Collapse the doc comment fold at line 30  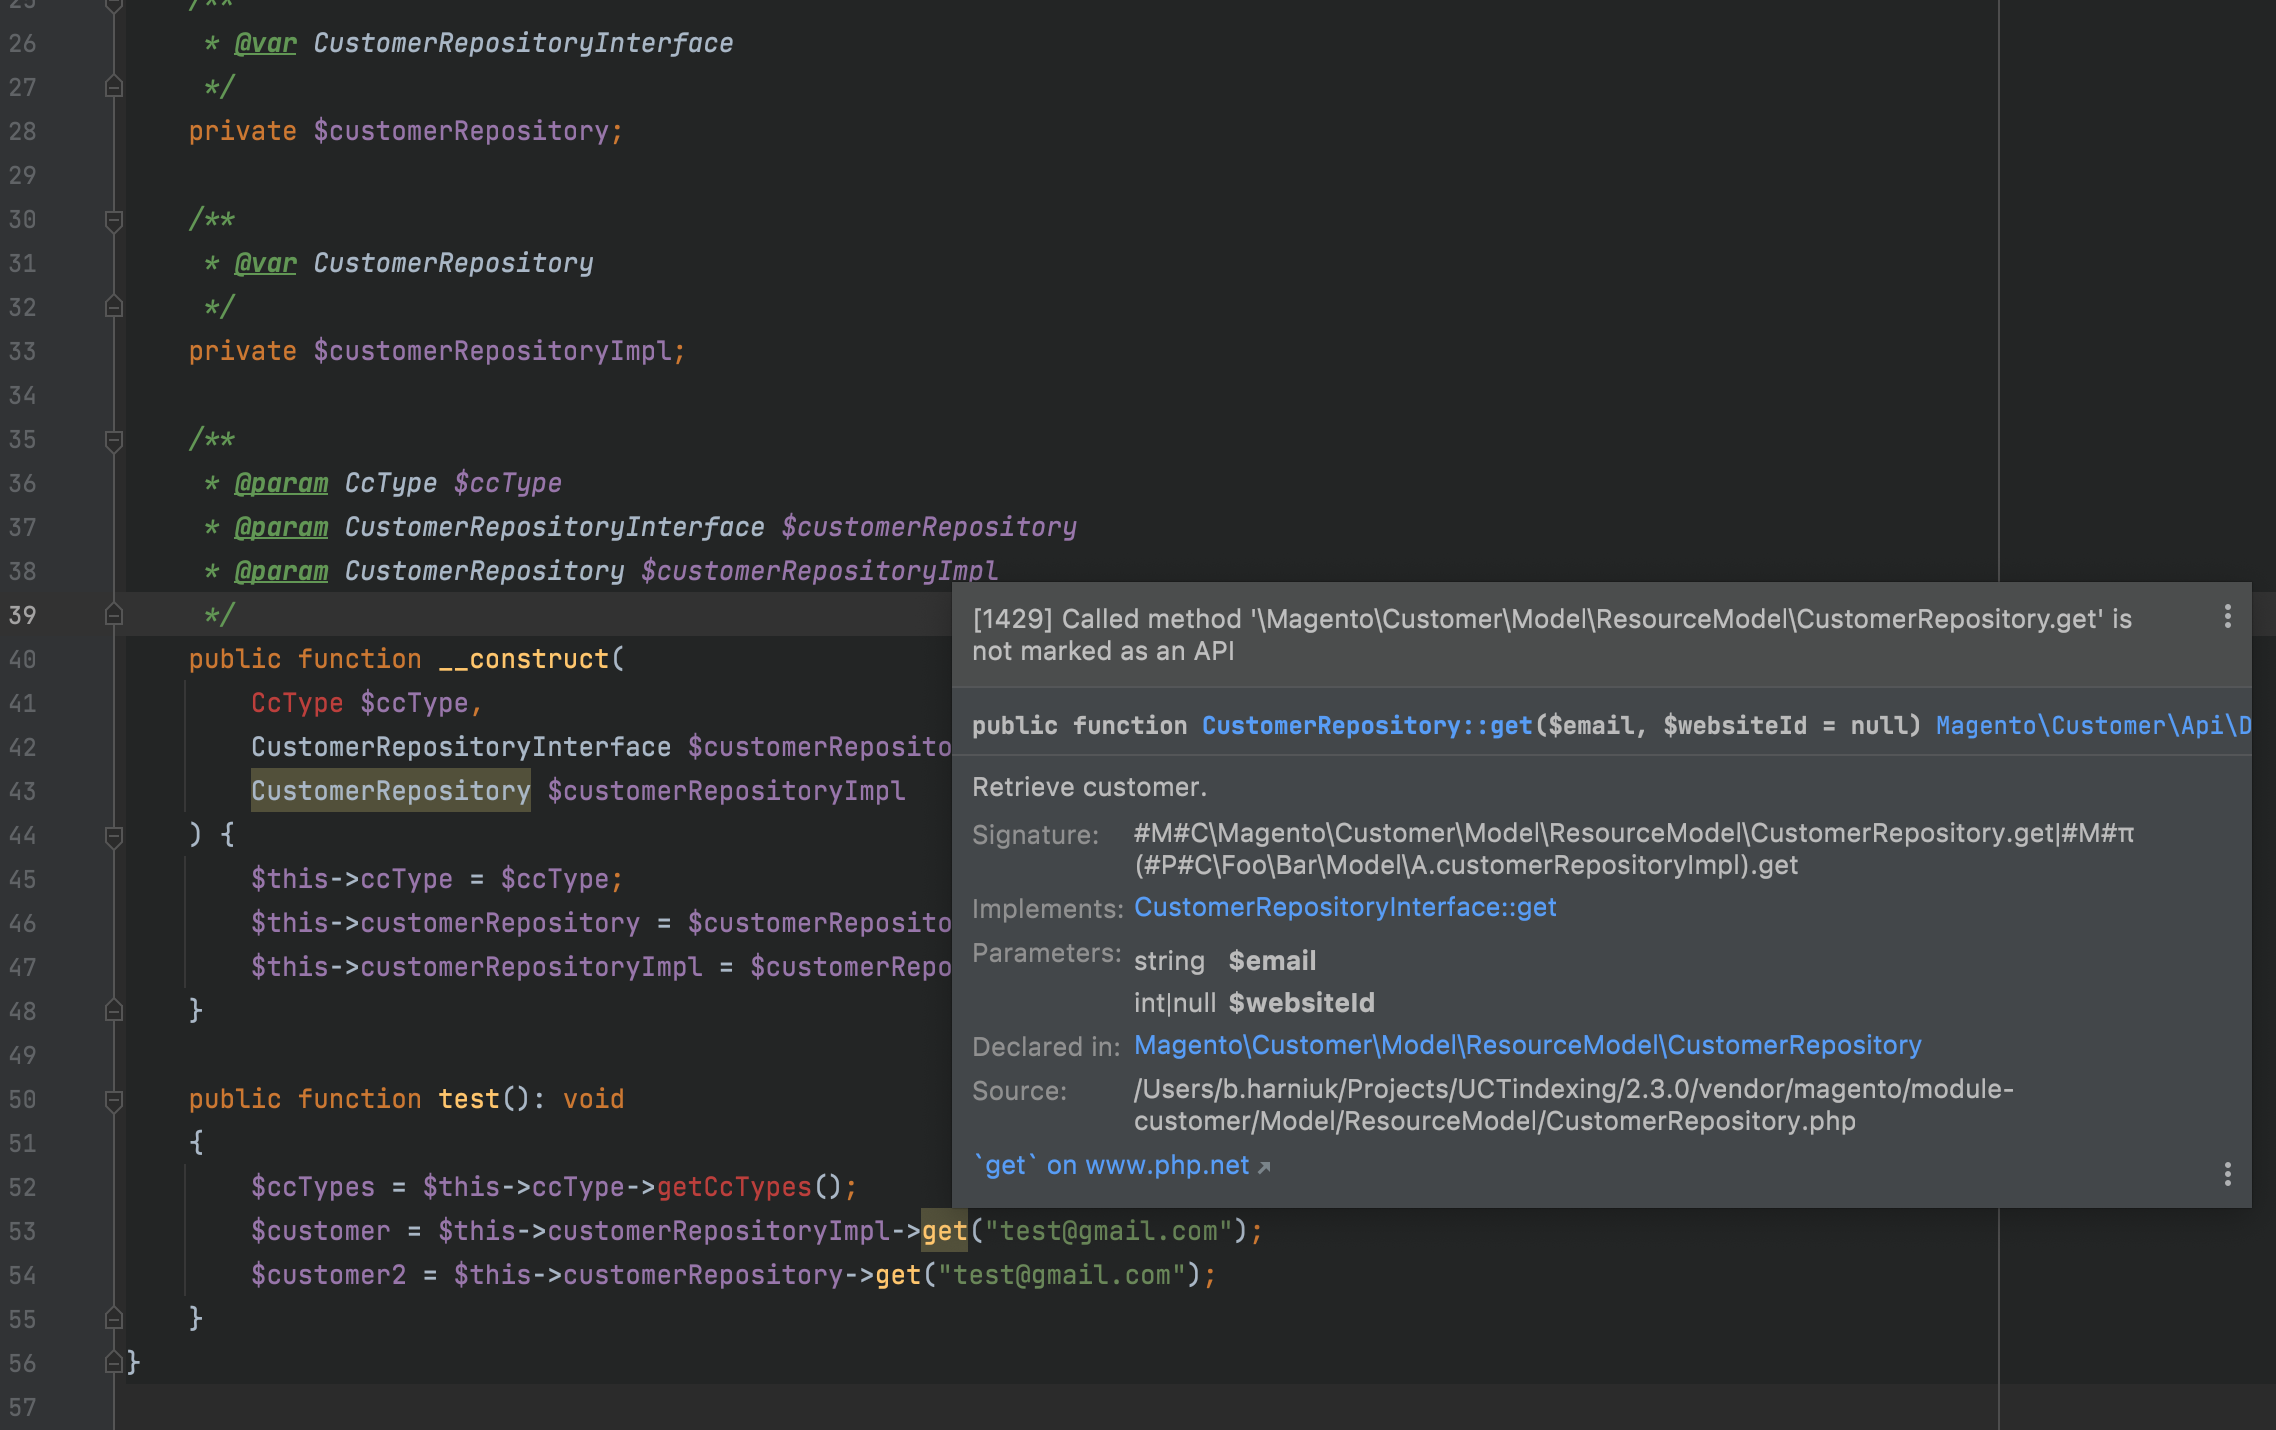(113, 219)
